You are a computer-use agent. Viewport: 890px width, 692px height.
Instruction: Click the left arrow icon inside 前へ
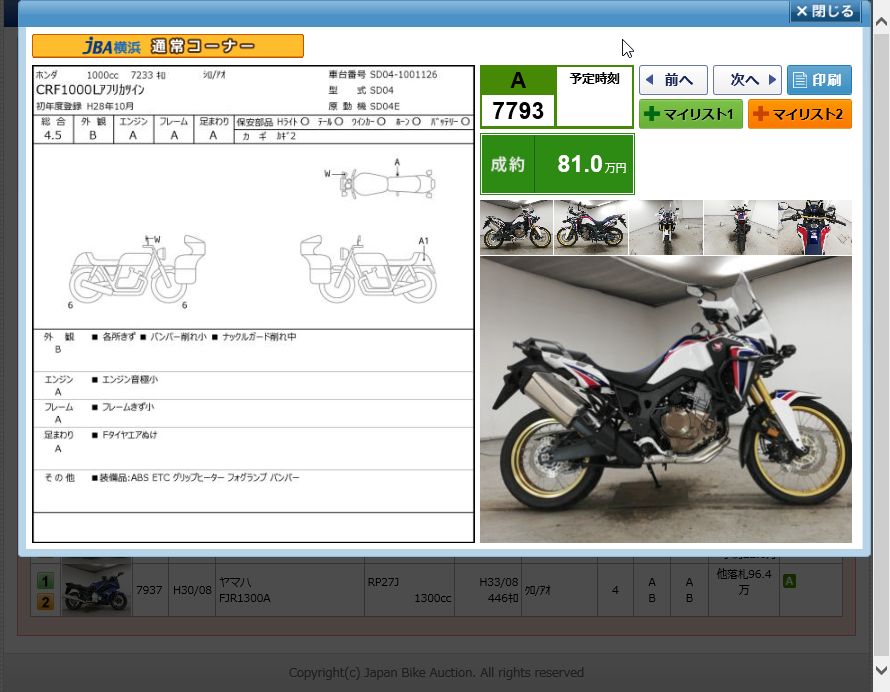pyautogui.click(x=651, y=80)
